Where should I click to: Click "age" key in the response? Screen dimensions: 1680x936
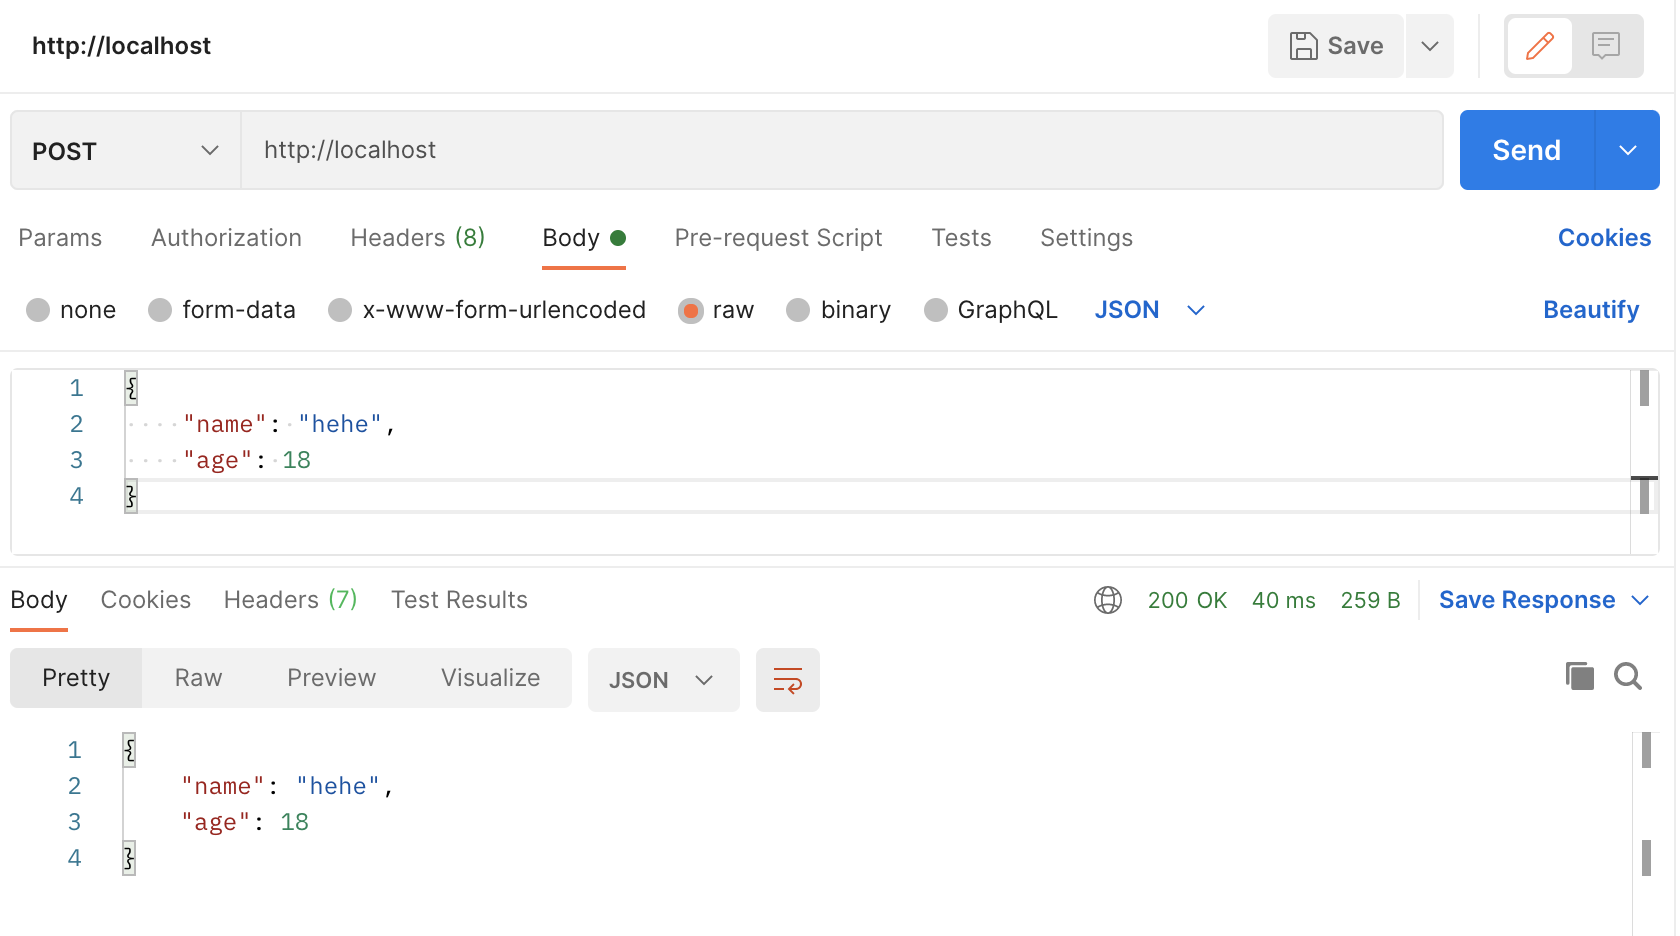(x=216, y=822)
